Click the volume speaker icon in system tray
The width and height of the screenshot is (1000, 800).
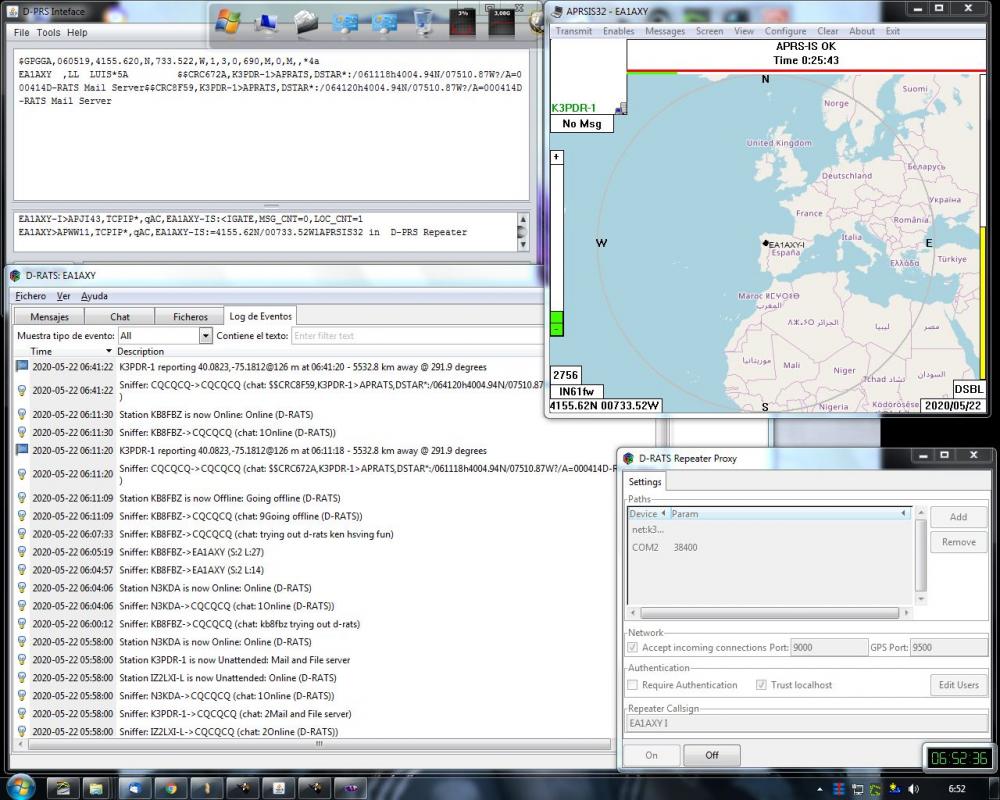(x=911, y=789)
